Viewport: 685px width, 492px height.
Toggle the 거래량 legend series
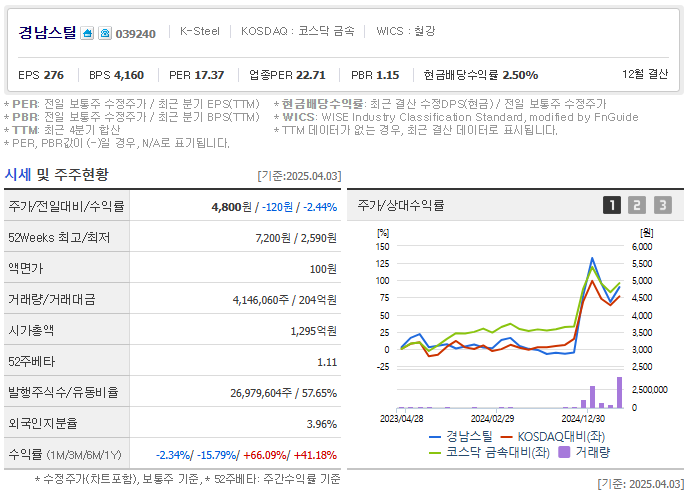[x=584, y=452]
